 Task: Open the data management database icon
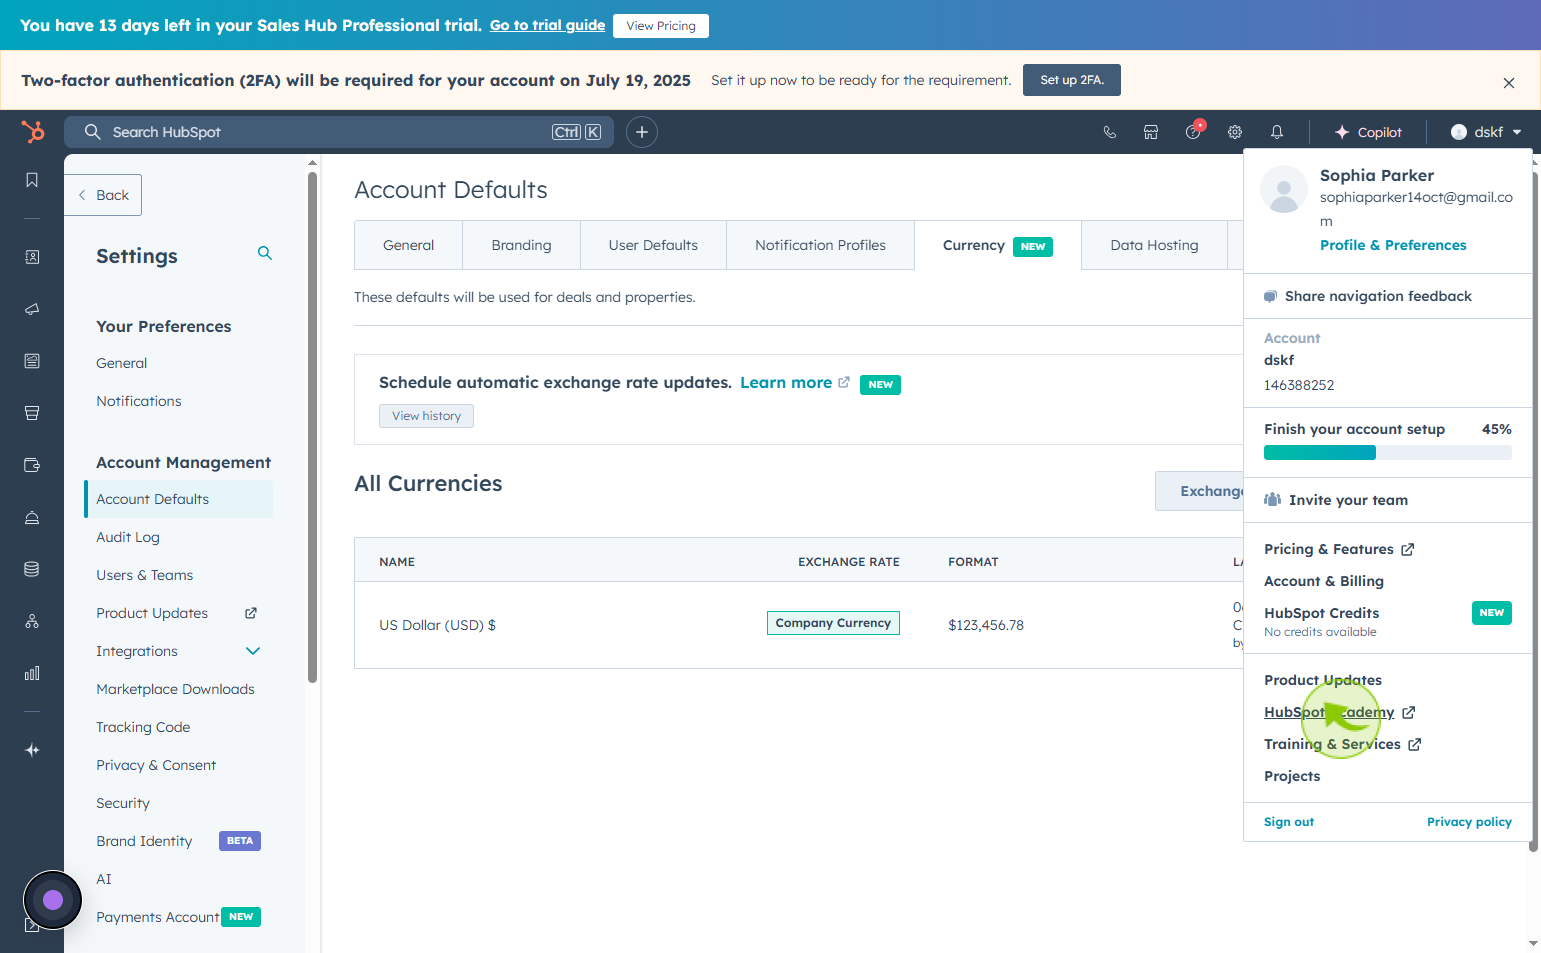32,569
